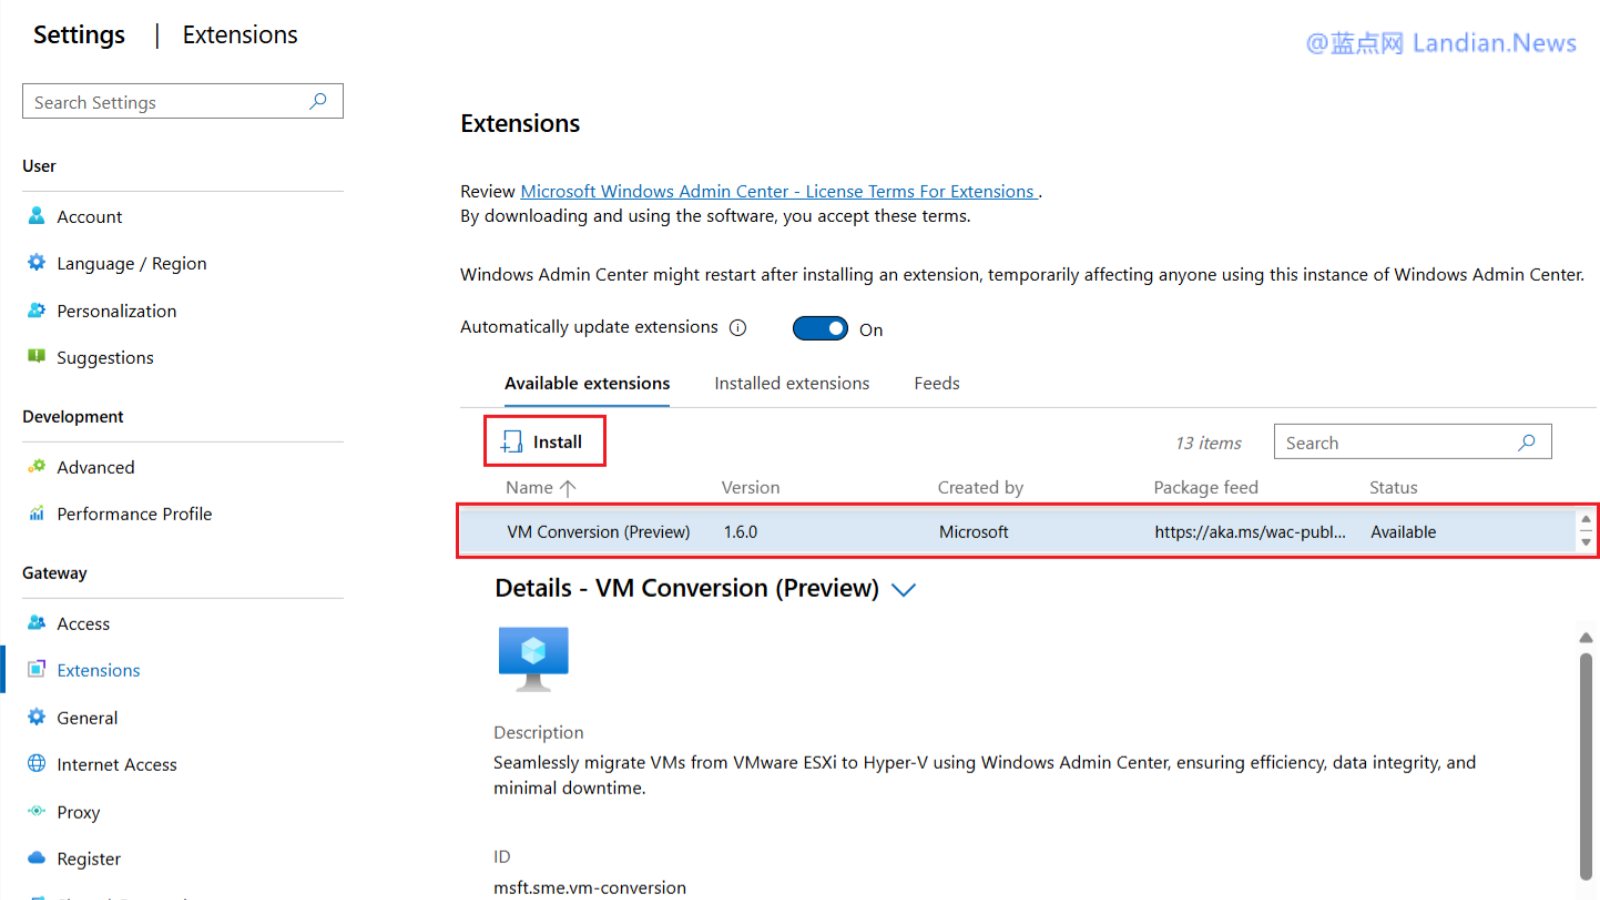
Task: Focus the extensions Search box
Action: (1396, 442)
